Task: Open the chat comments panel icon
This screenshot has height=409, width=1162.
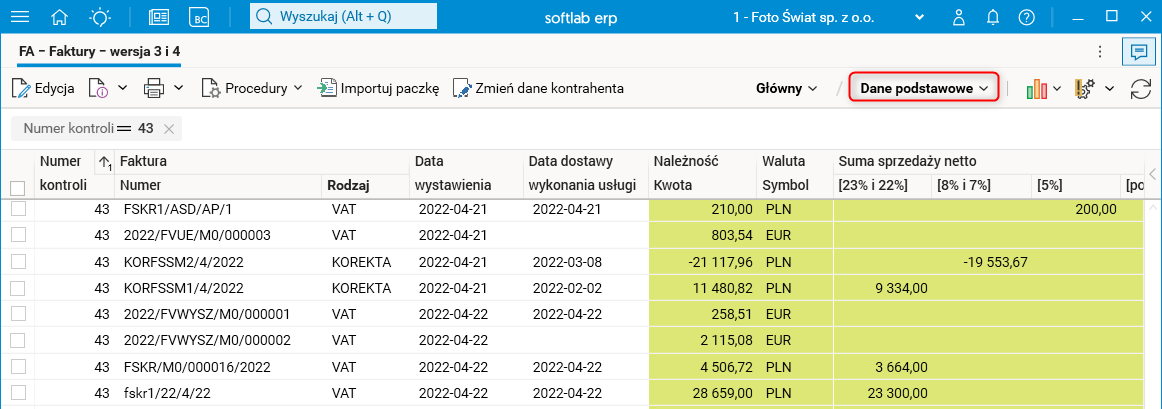Action: (x=1137, y=51)
